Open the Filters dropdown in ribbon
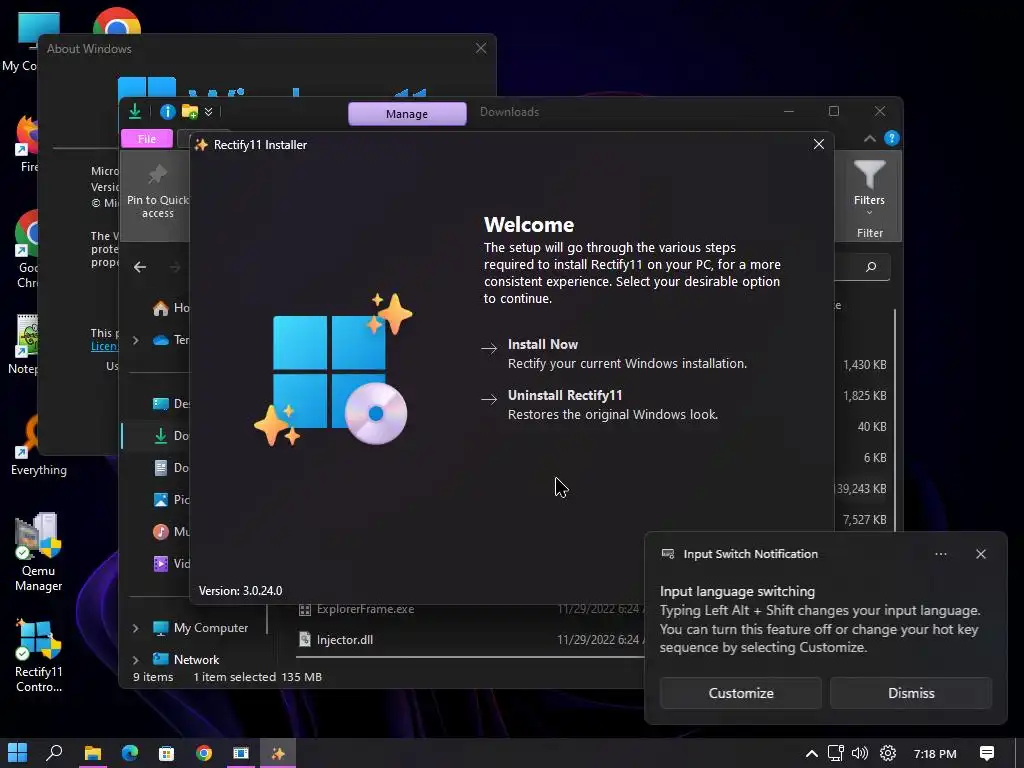The height and width of the screenshot is (768, 1024). 869,188
